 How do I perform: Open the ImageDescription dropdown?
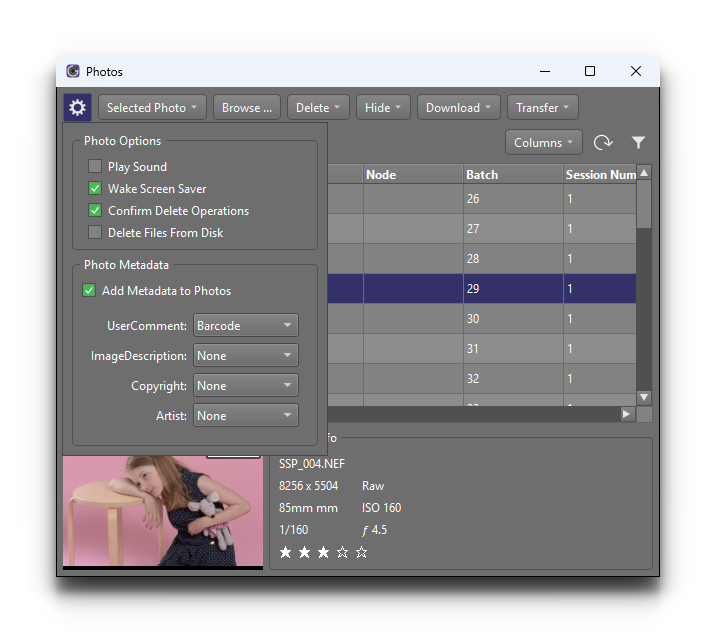pos(246,355)
